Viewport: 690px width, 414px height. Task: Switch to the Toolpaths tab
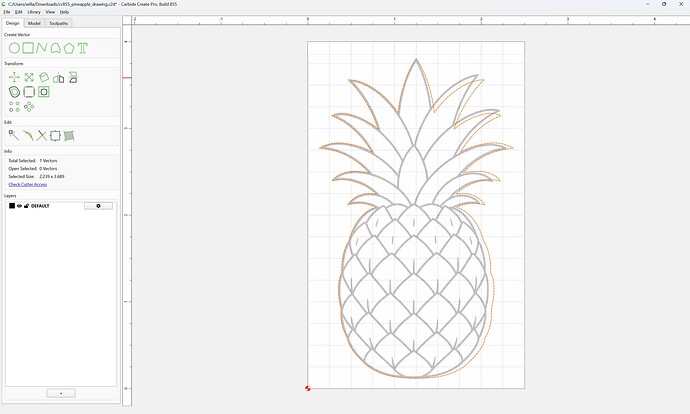59,23
